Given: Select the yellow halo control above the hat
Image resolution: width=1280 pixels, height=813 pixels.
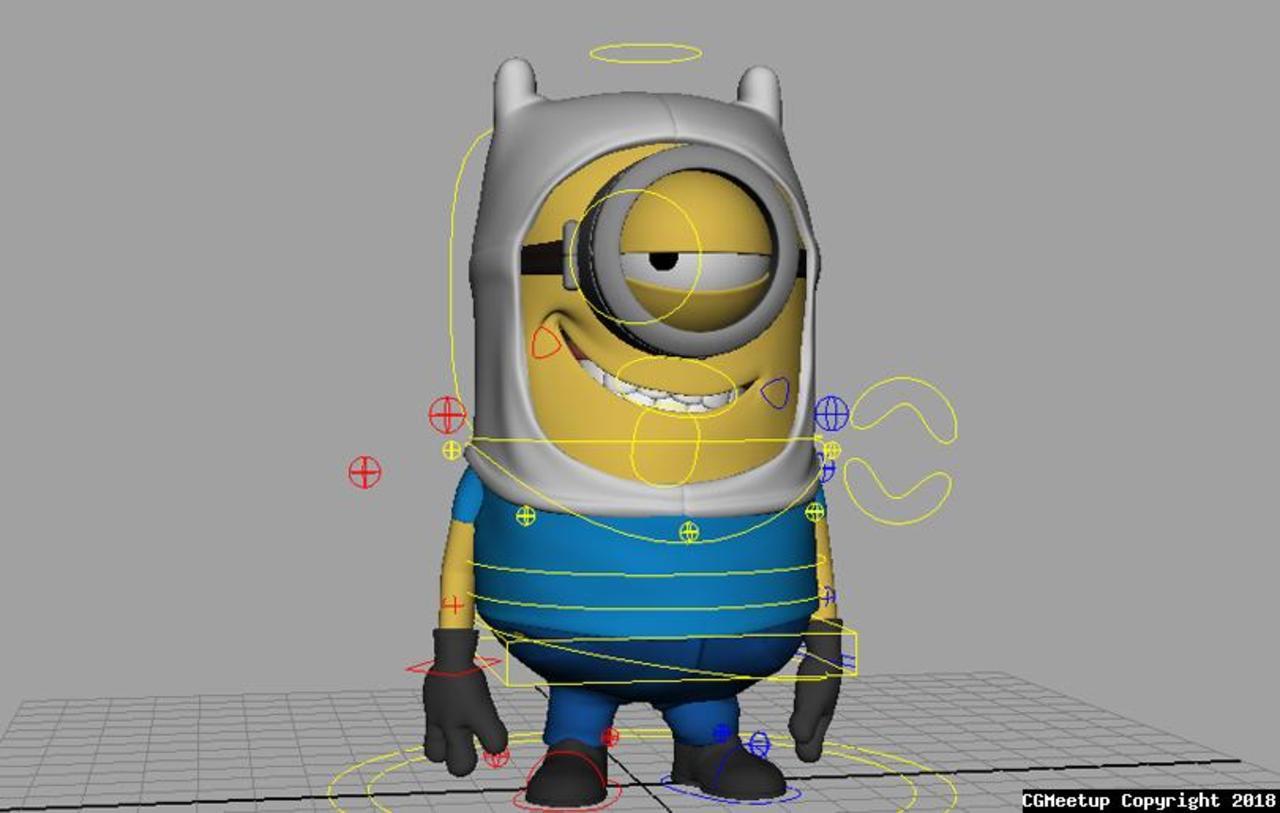Looking at the screenshot, I should (x=645, y=53).
